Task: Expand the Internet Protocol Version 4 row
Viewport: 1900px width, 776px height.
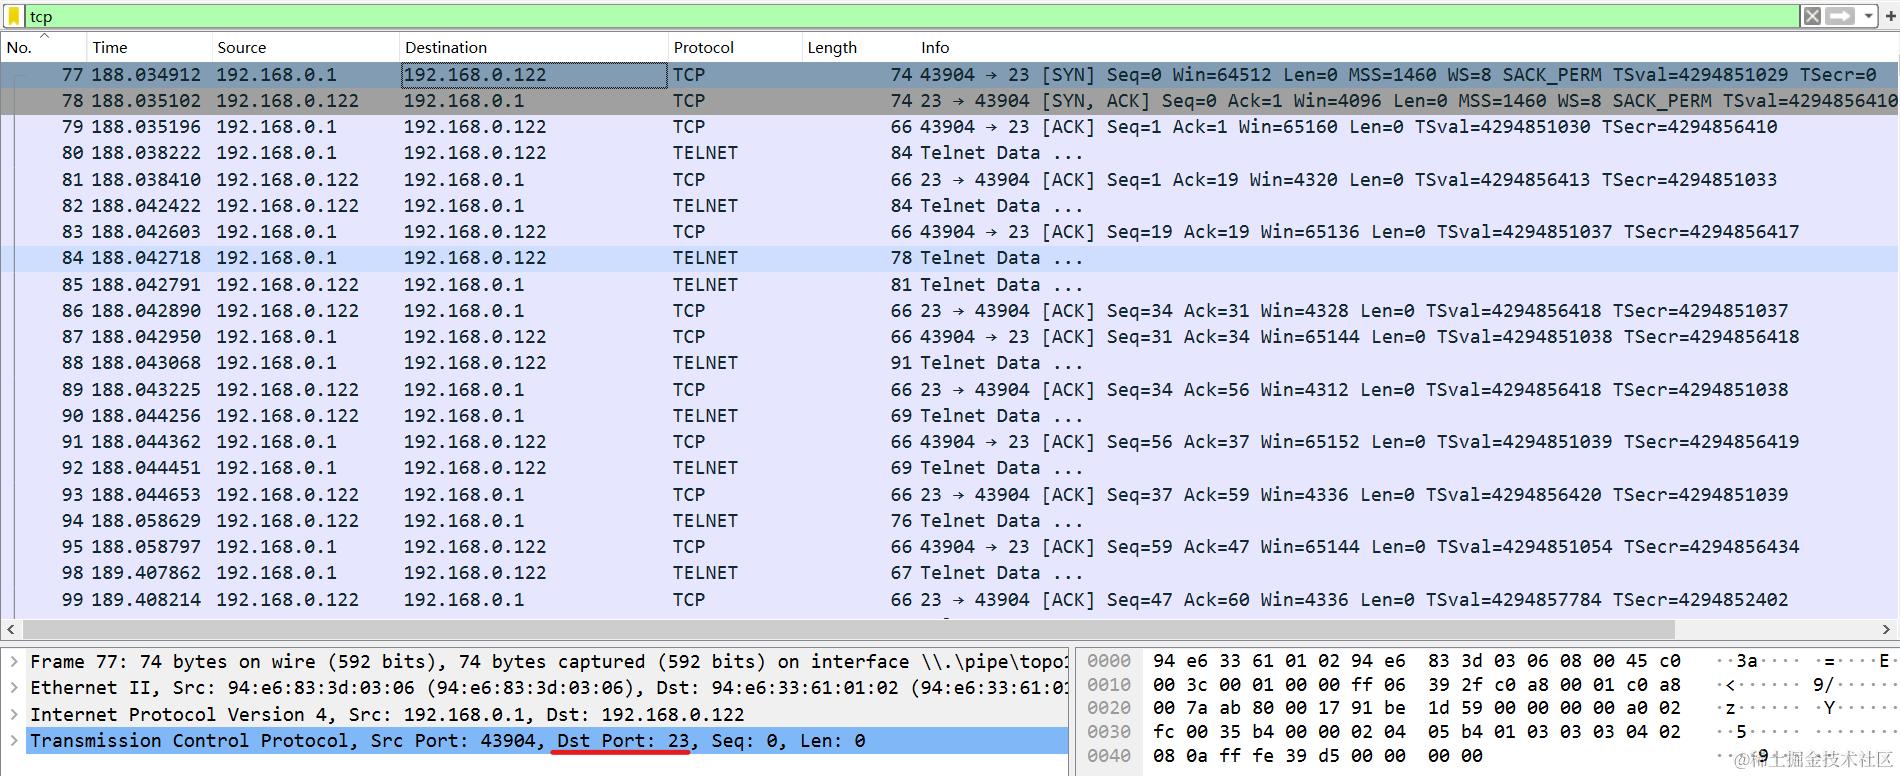Action: pyautogui.click(x=14, y=714)
